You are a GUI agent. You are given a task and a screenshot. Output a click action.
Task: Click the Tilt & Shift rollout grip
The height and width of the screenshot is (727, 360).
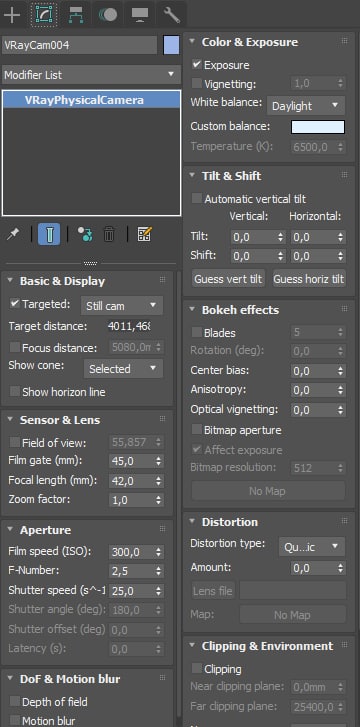pyautogui.click(x=344, y=175)
